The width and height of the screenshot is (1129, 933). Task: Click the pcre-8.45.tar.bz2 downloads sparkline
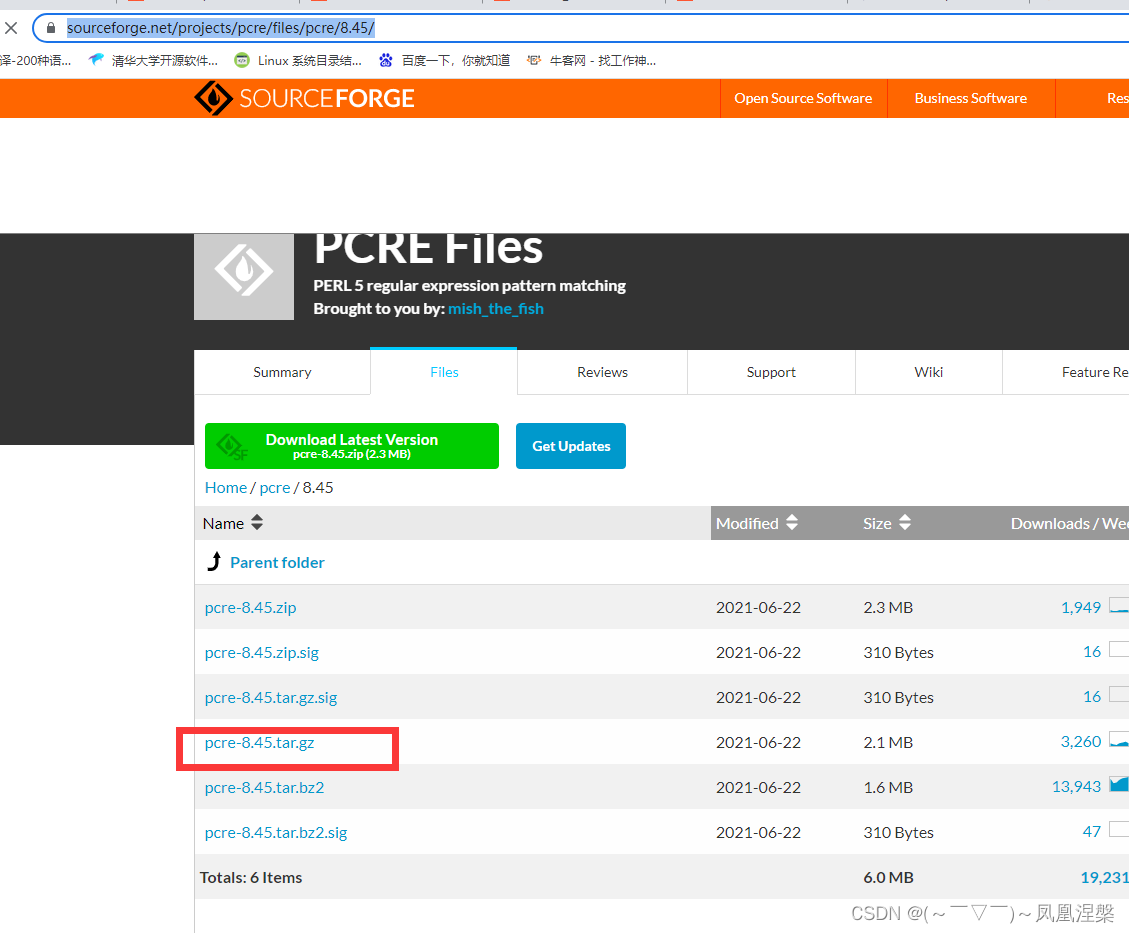[1119, 785]
